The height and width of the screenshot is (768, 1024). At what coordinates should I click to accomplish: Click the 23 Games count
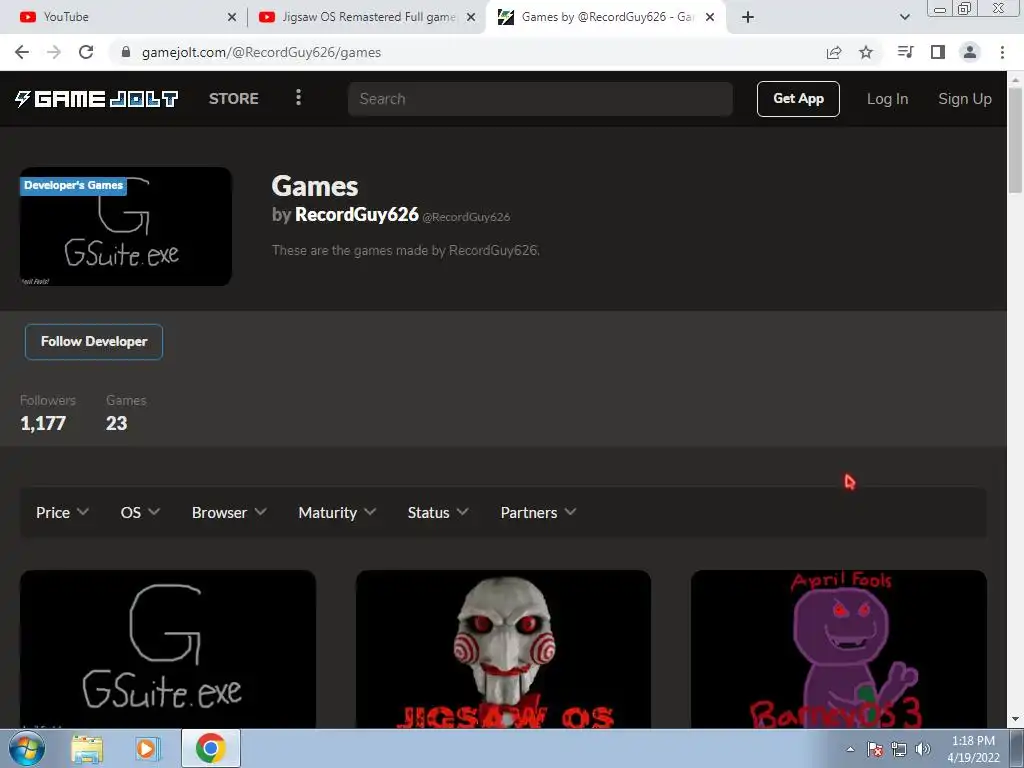point(116,423)
